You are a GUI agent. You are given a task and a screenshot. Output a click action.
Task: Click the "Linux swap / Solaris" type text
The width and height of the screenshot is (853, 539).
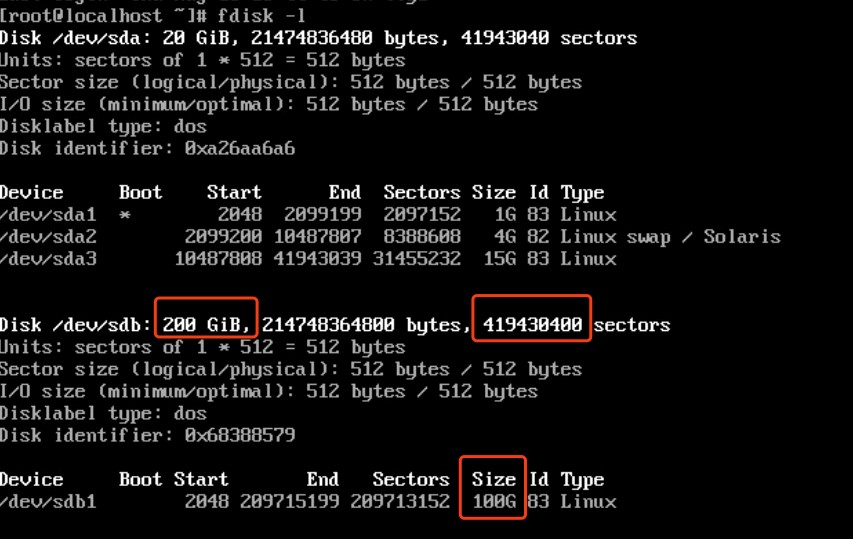[670, 237]
